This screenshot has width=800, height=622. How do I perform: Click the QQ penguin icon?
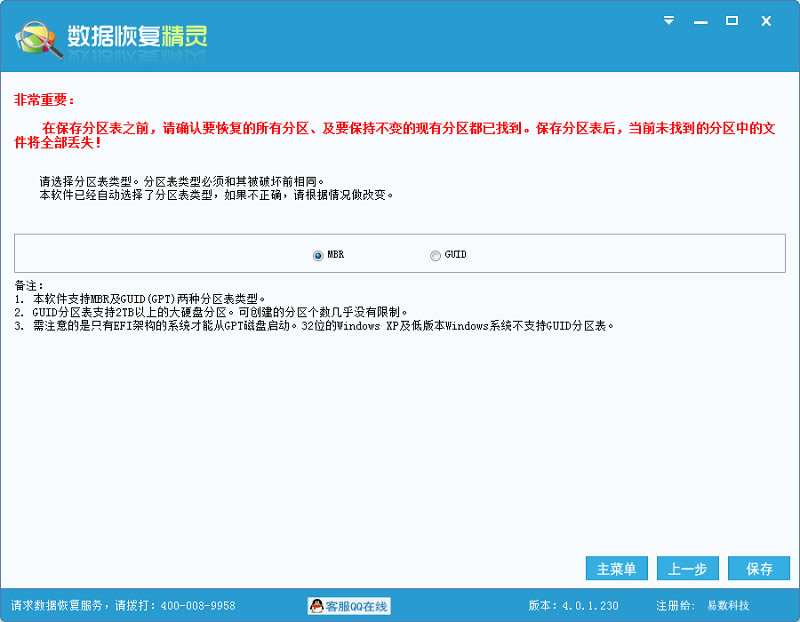click(x=316, y=606)
